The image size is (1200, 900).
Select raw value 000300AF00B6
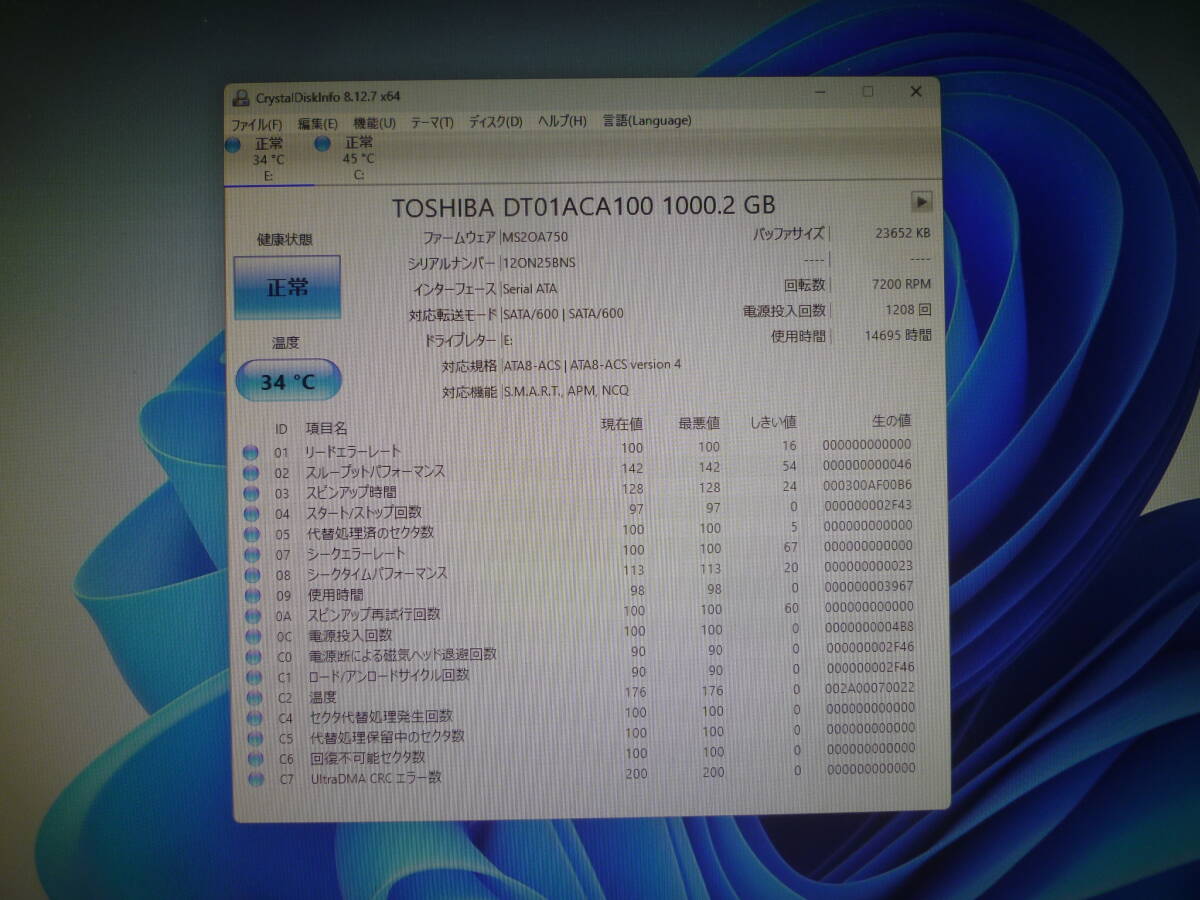click(867, 485)
